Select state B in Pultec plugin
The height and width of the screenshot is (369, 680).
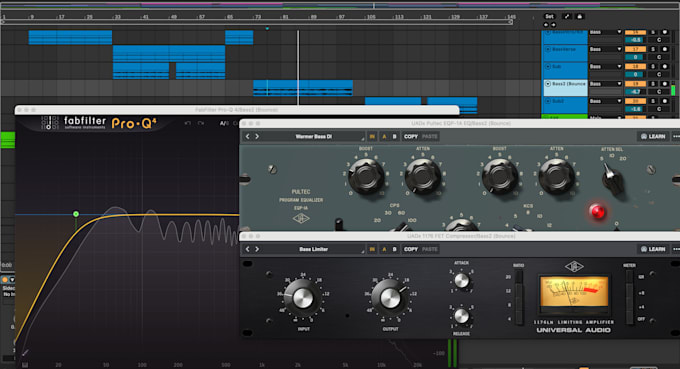394,137
